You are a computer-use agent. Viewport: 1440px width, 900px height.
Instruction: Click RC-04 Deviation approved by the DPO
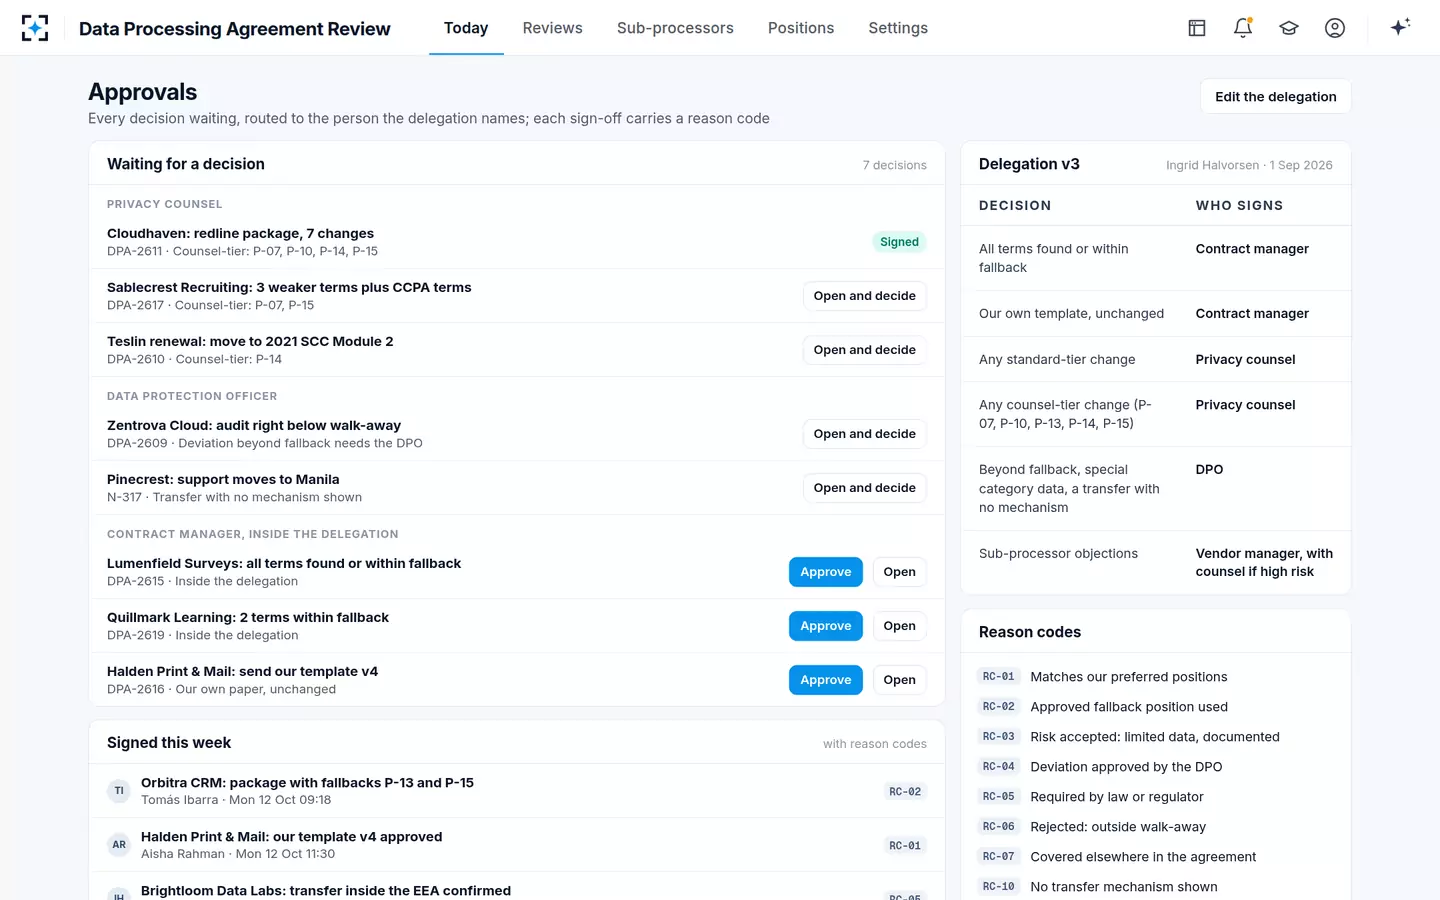[x=1155, y=767]
